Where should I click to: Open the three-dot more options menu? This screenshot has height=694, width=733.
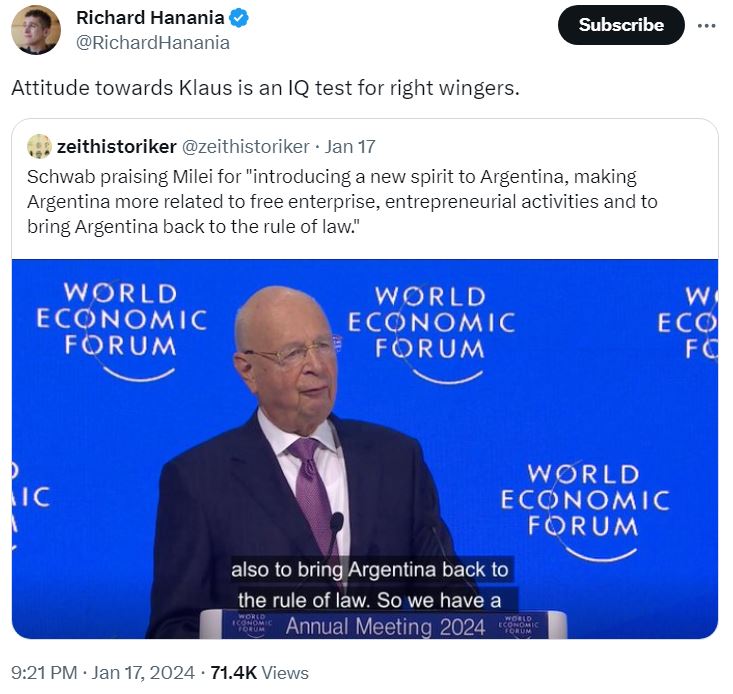(706, 26)
